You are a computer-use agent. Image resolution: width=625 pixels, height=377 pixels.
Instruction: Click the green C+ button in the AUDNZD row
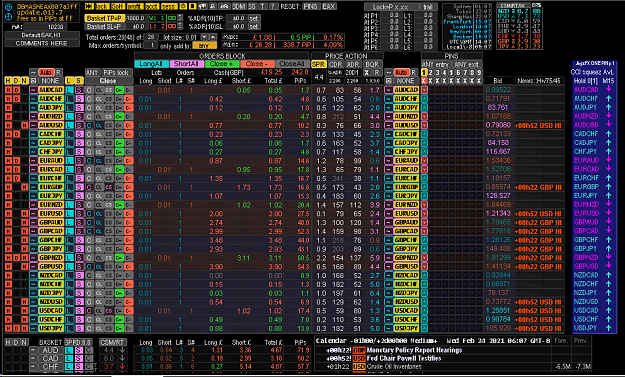pyautogui.click(x=119, y=117)
